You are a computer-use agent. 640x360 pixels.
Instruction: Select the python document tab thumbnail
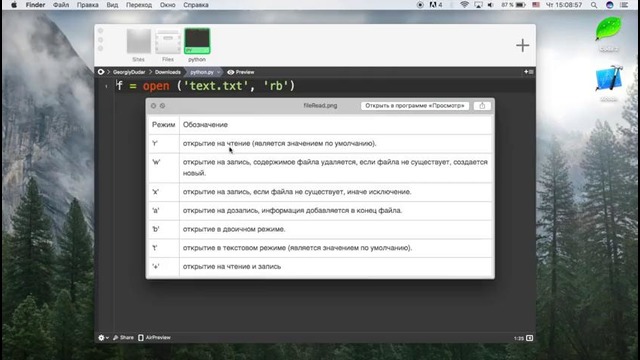click(x=197, y=45)
